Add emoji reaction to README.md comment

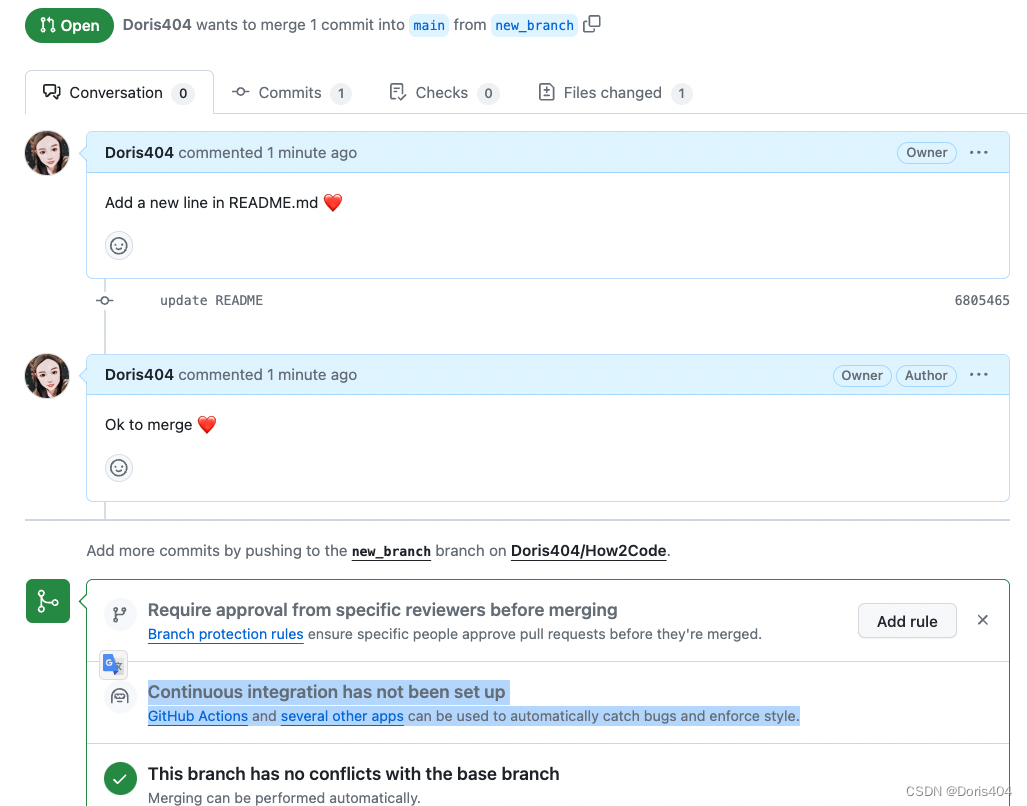pyautogui.click(x=119, y=246)
